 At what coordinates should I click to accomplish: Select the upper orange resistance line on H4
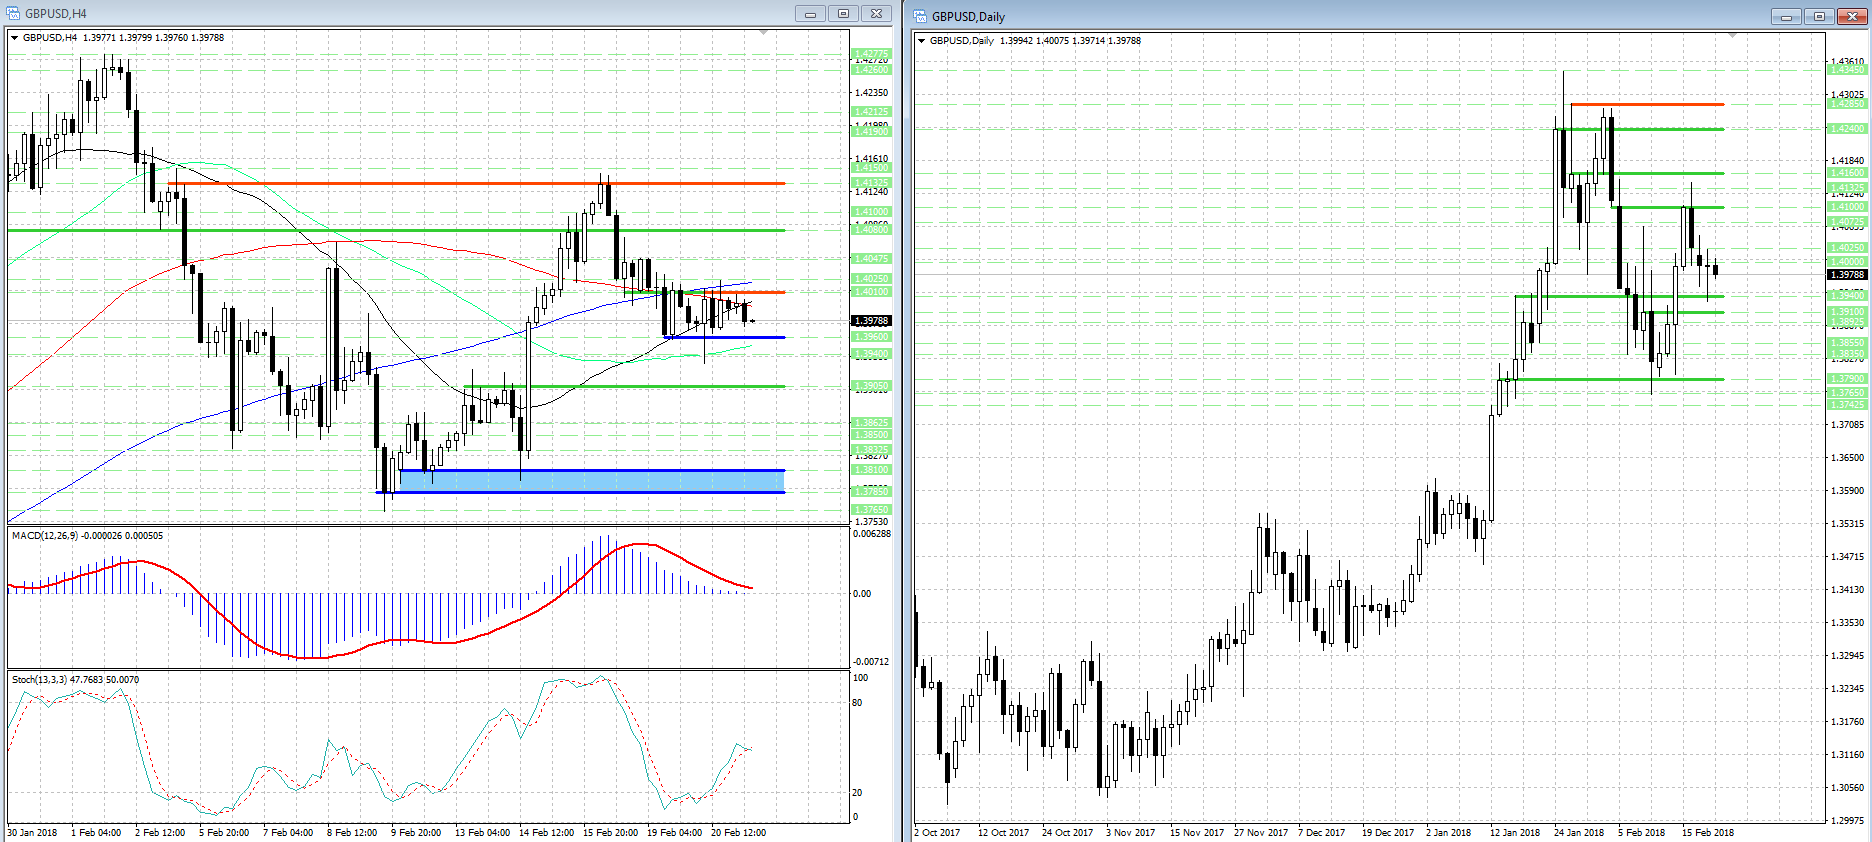[480, 183]
